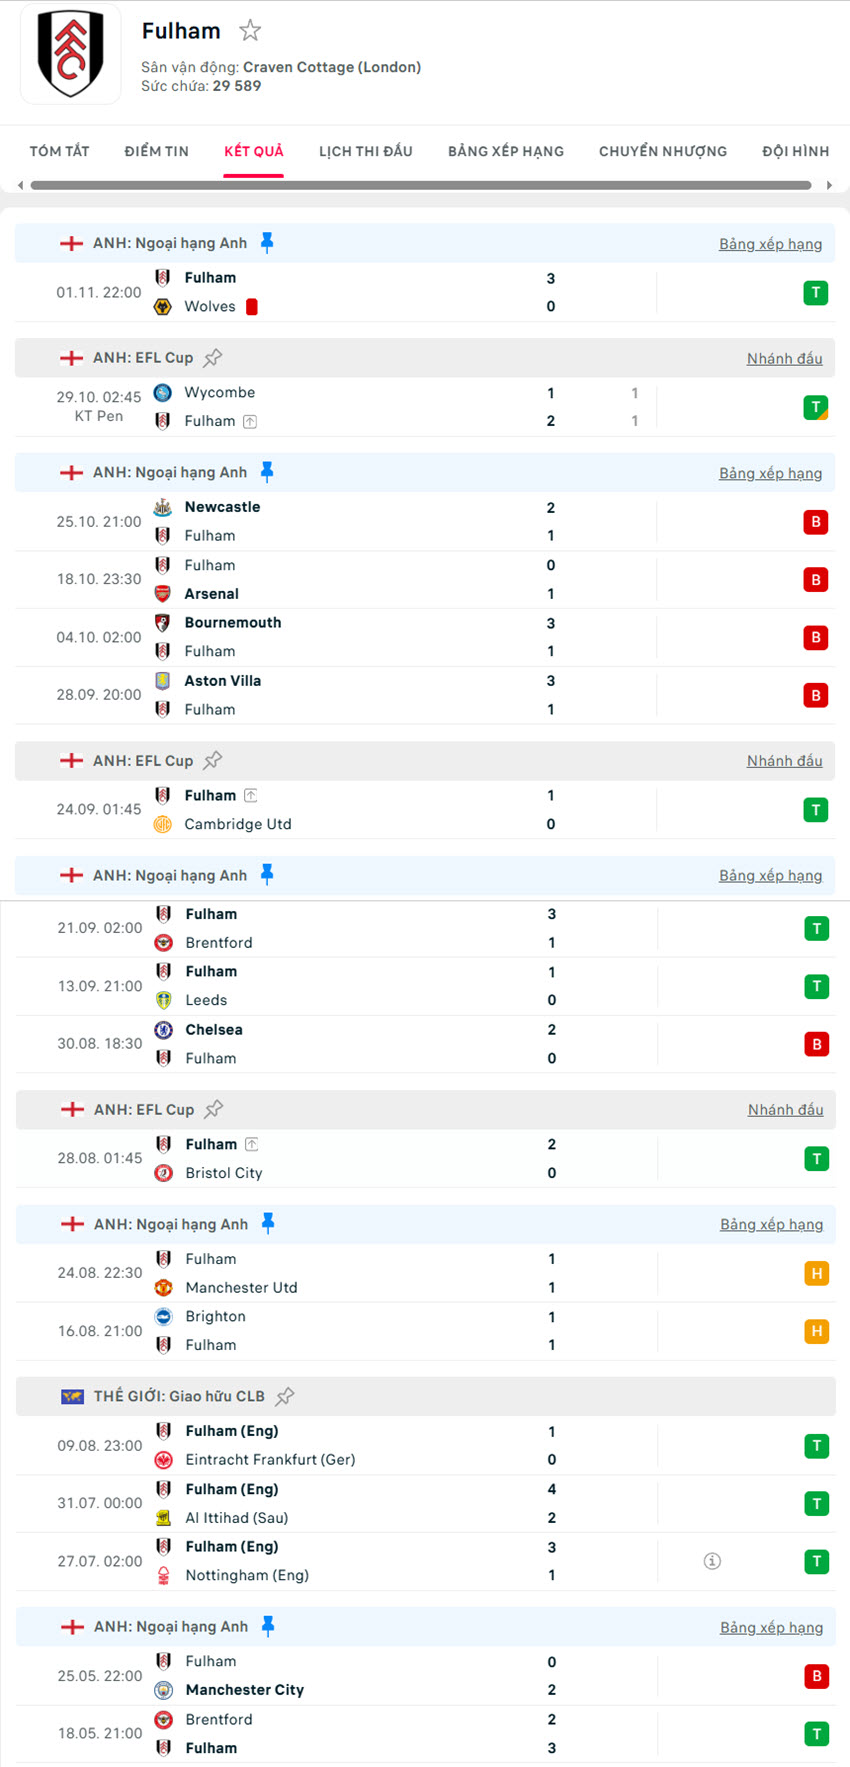
Task: Expand the Chelsea vs Fulham match row
Action: pos(420,1043)
